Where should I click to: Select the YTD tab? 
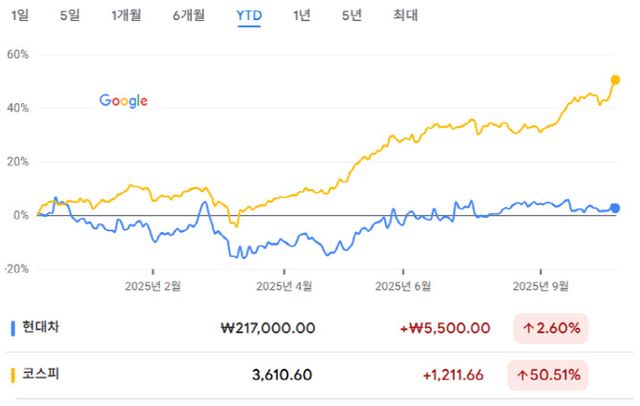coord(249,15)
